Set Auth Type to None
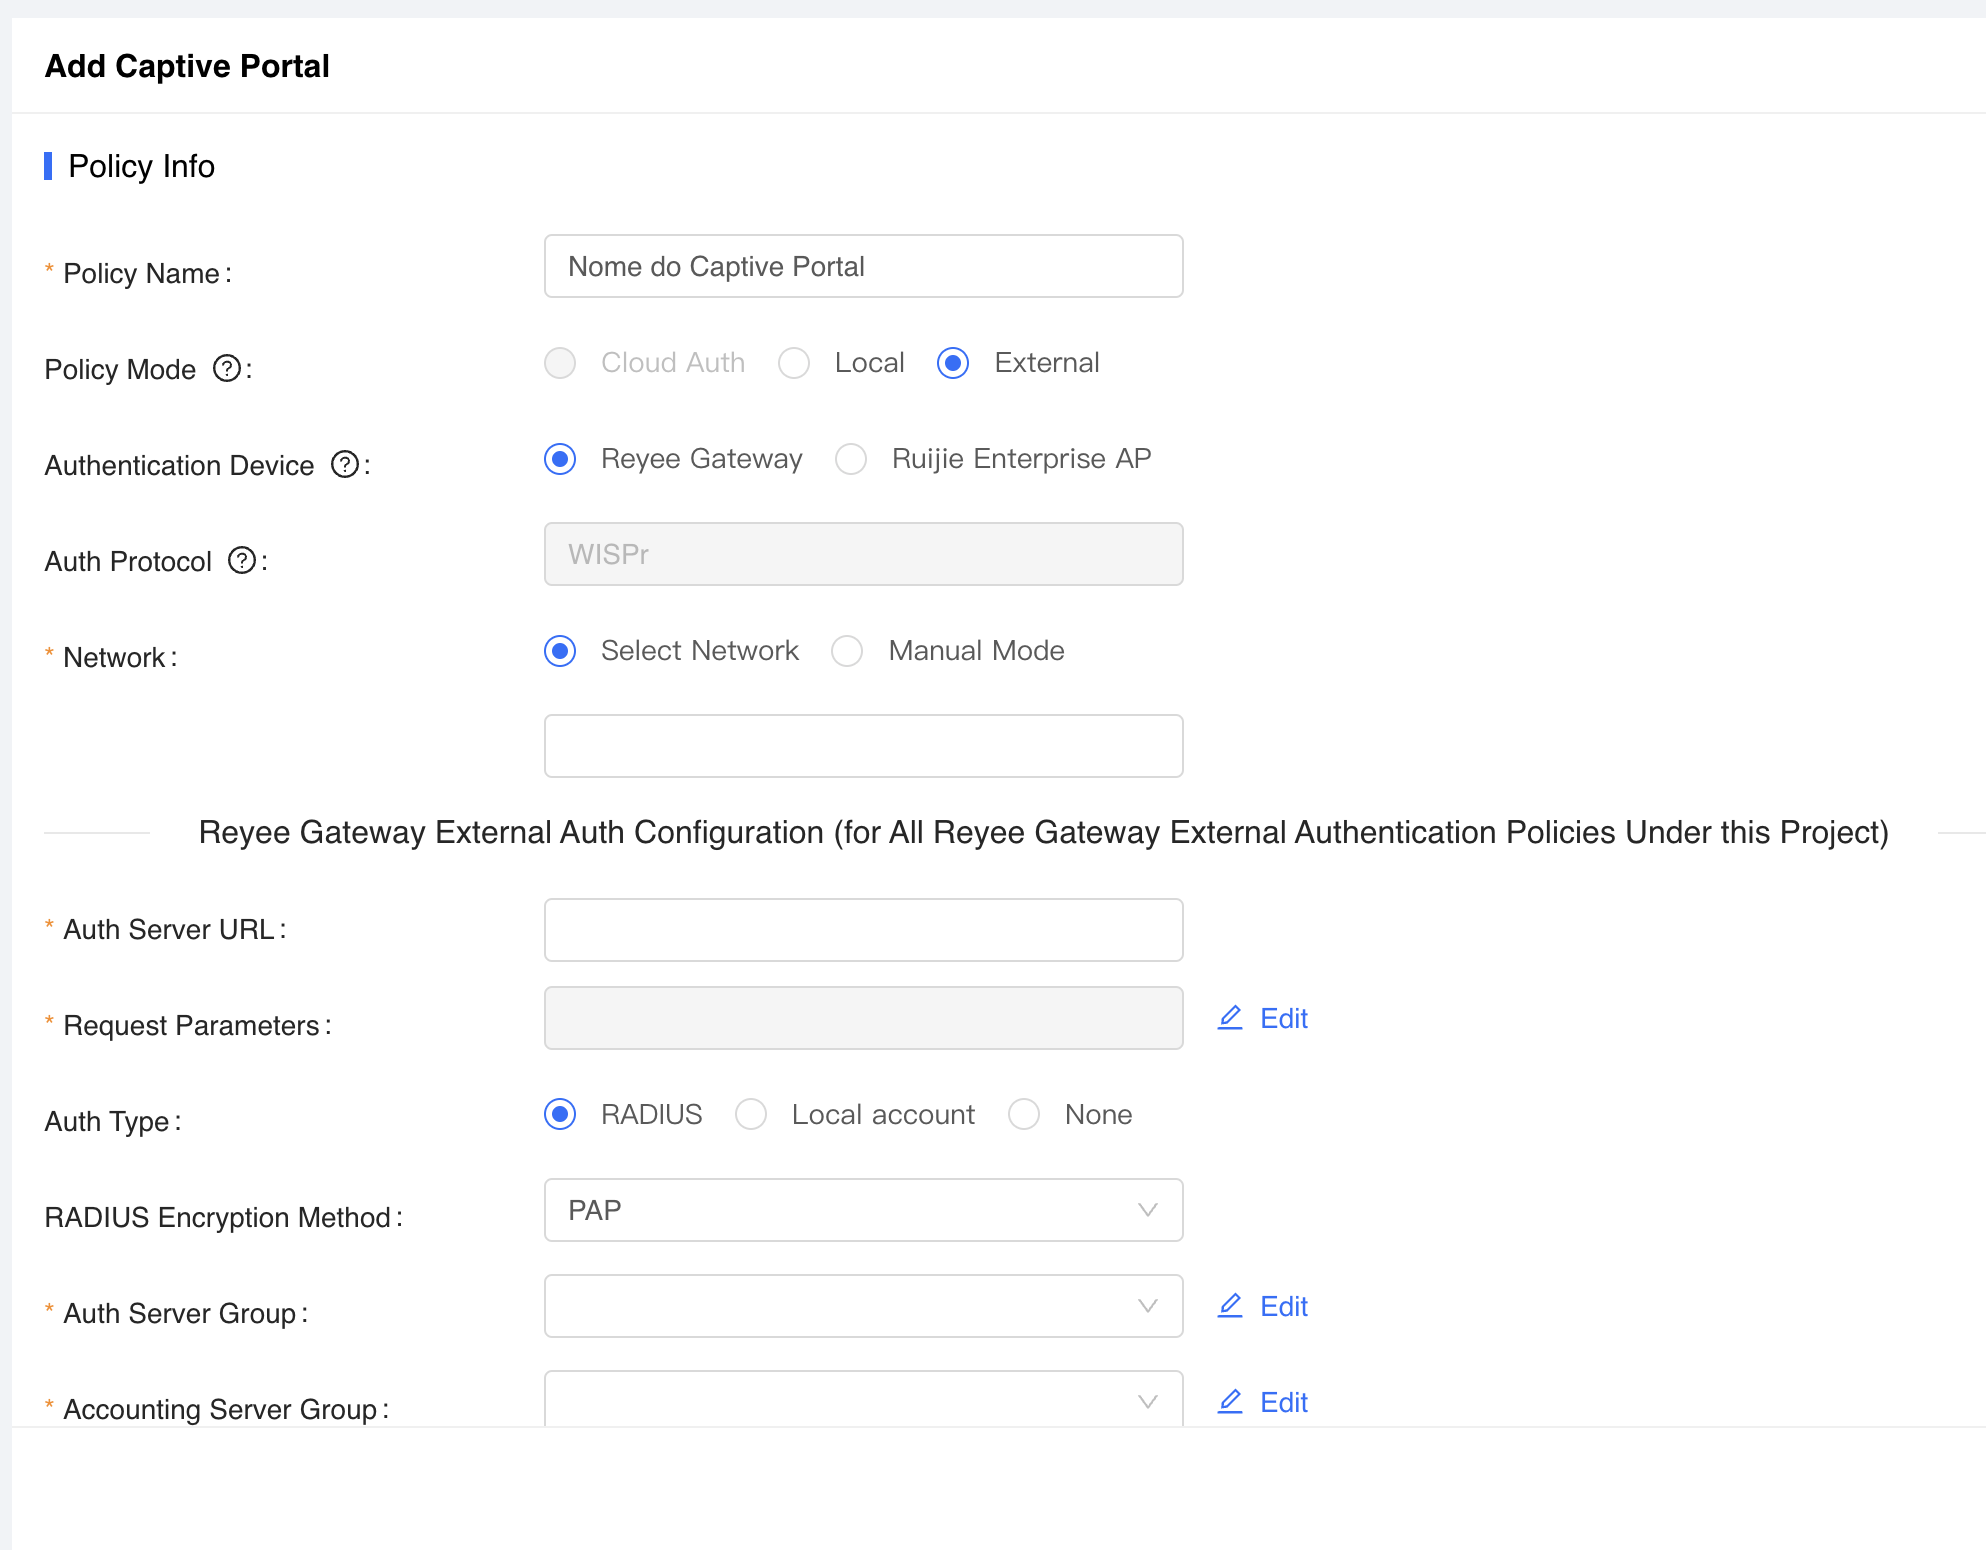Image resolution: width=1986 pixels, height=1550 pixels. tap(1025, 1114)
